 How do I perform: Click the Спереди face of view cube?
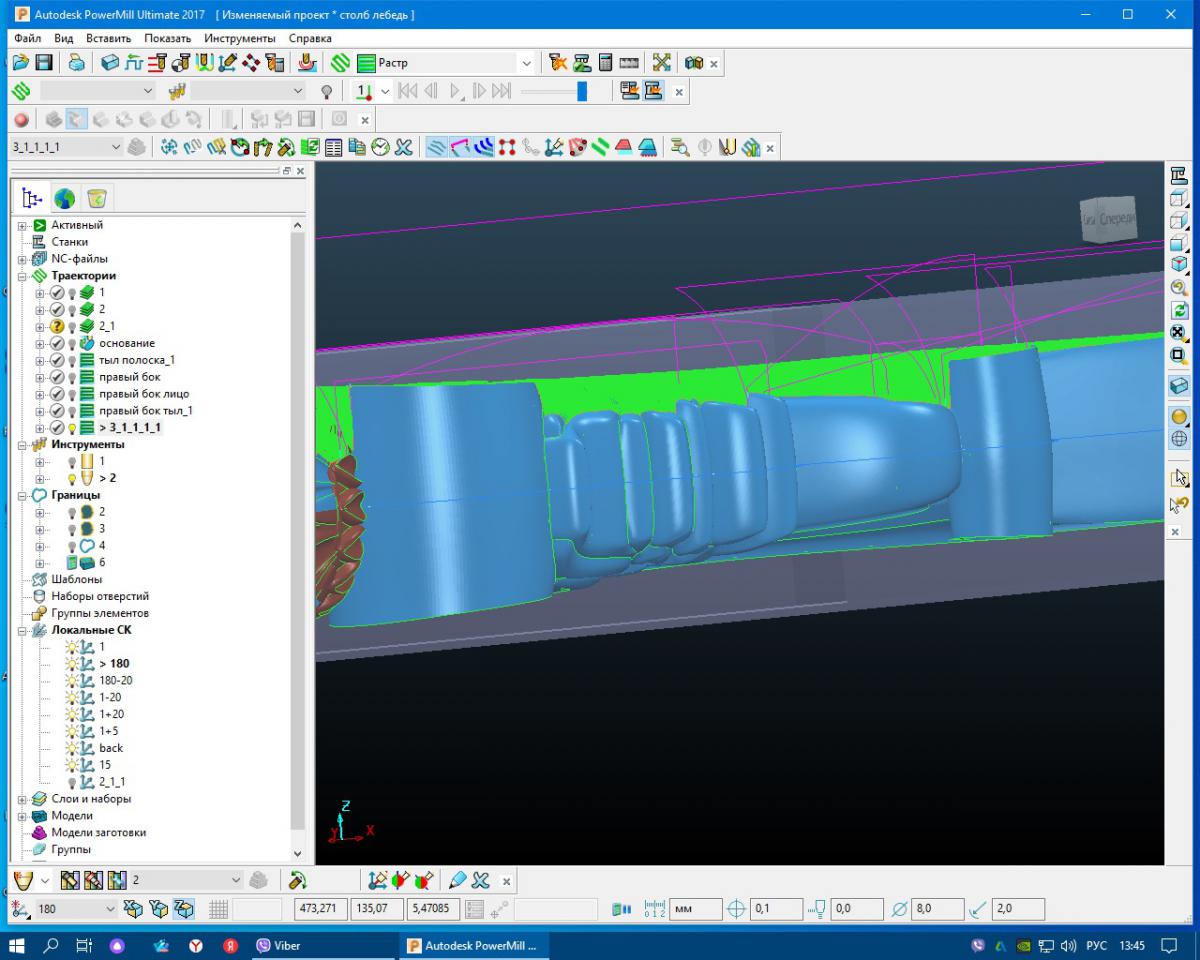(x=1117, y=218)
